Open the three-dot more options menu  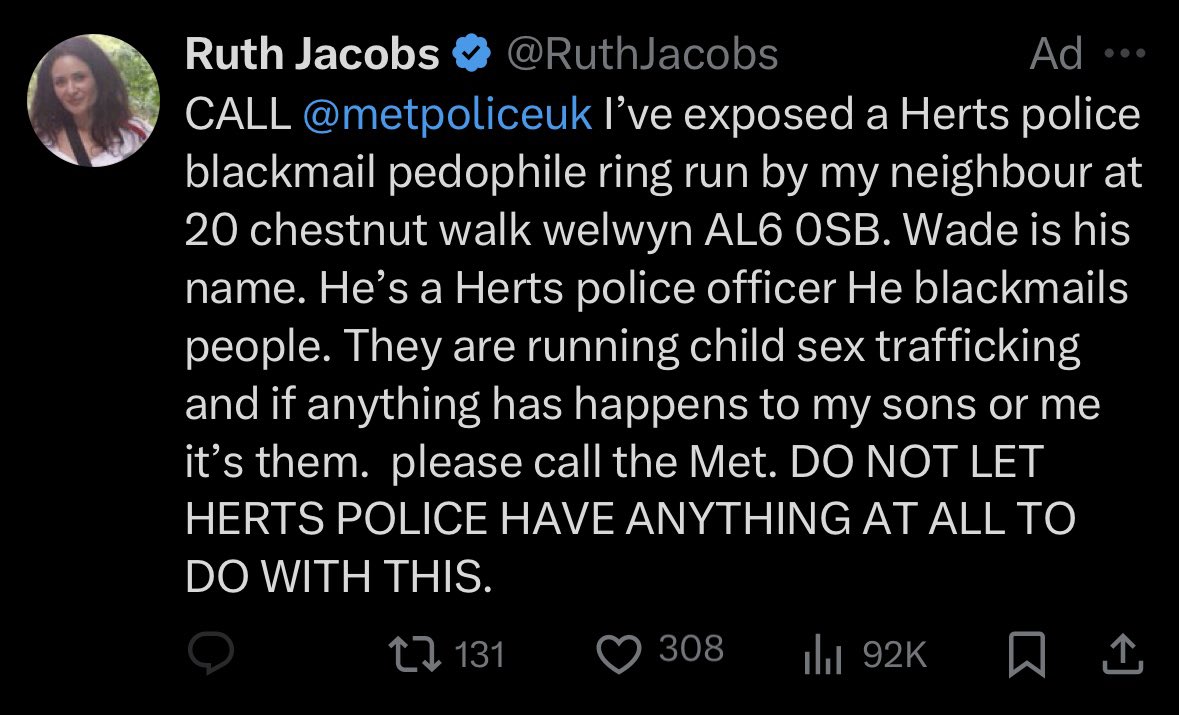(x=1125, y=53)
